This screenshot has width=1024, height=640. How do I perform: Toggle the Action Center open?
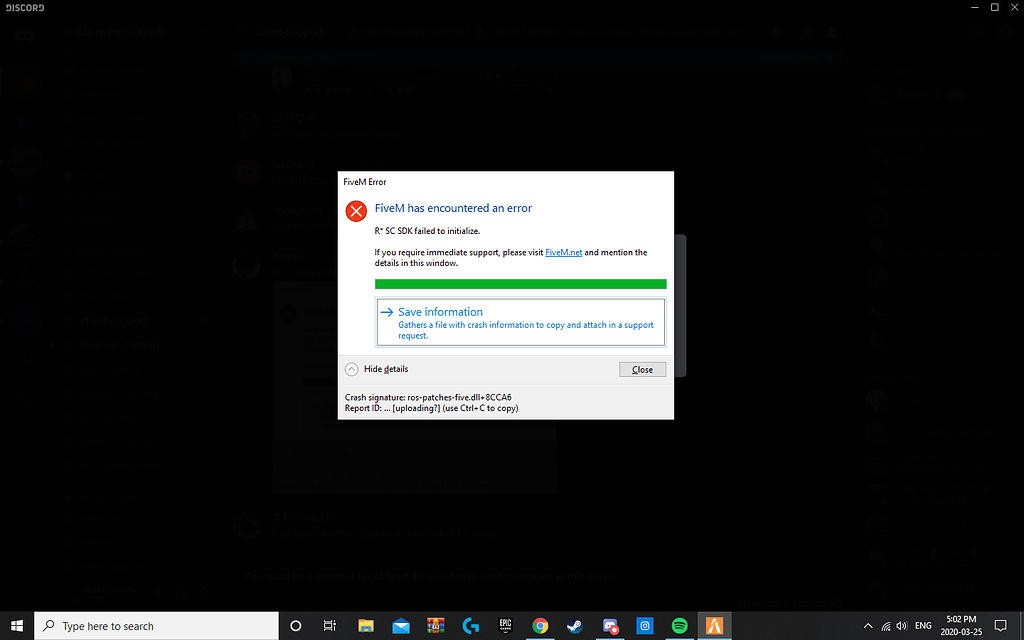(x=1000, y=626)
